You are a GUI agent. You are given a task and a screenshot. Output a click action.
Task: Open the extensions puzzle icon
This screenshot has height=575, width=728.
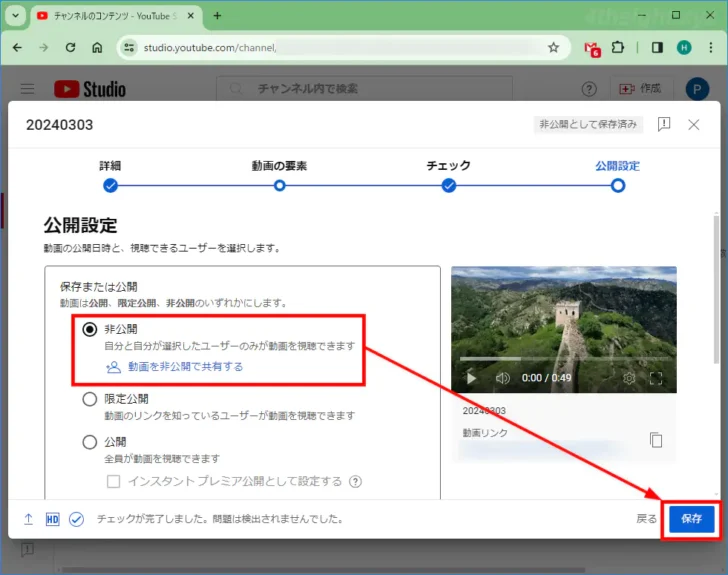(x=618, y=47)
